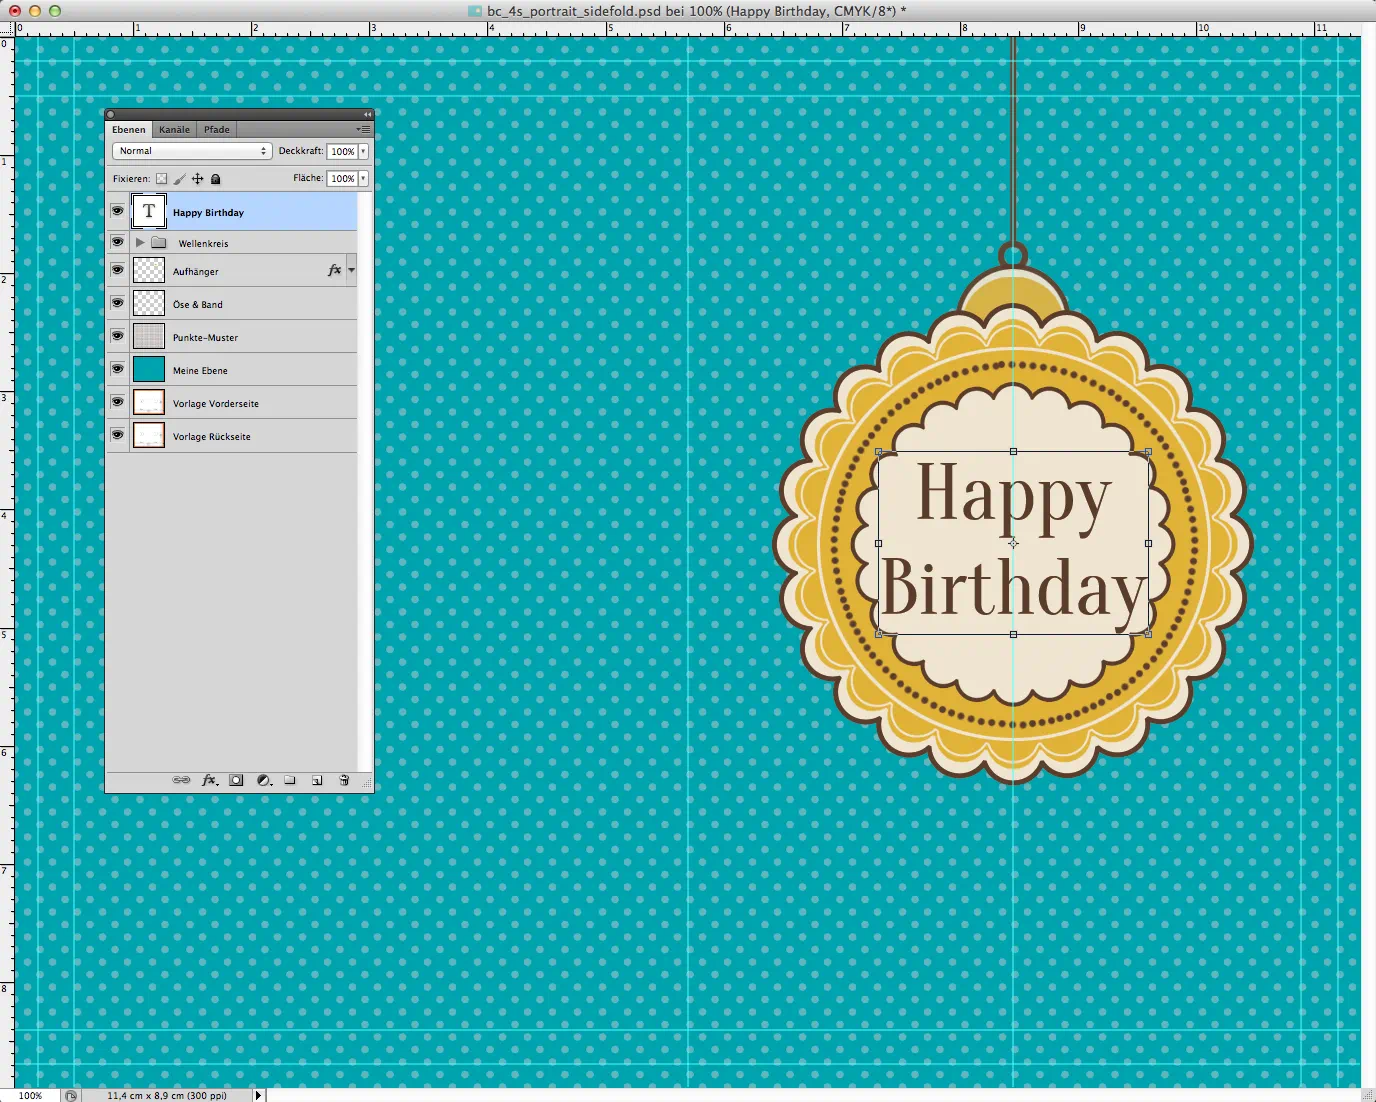Create a new adjustment layer
Screen dimensions: 1376x1102
tap(264, 780)
